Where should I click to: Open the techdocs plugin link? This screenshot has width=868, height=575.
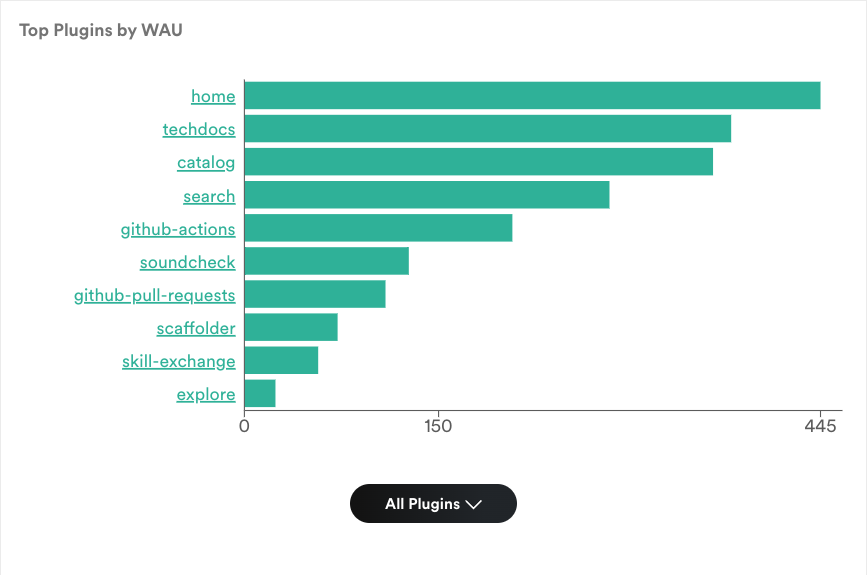pyautogui.click(x=199, y=129)
